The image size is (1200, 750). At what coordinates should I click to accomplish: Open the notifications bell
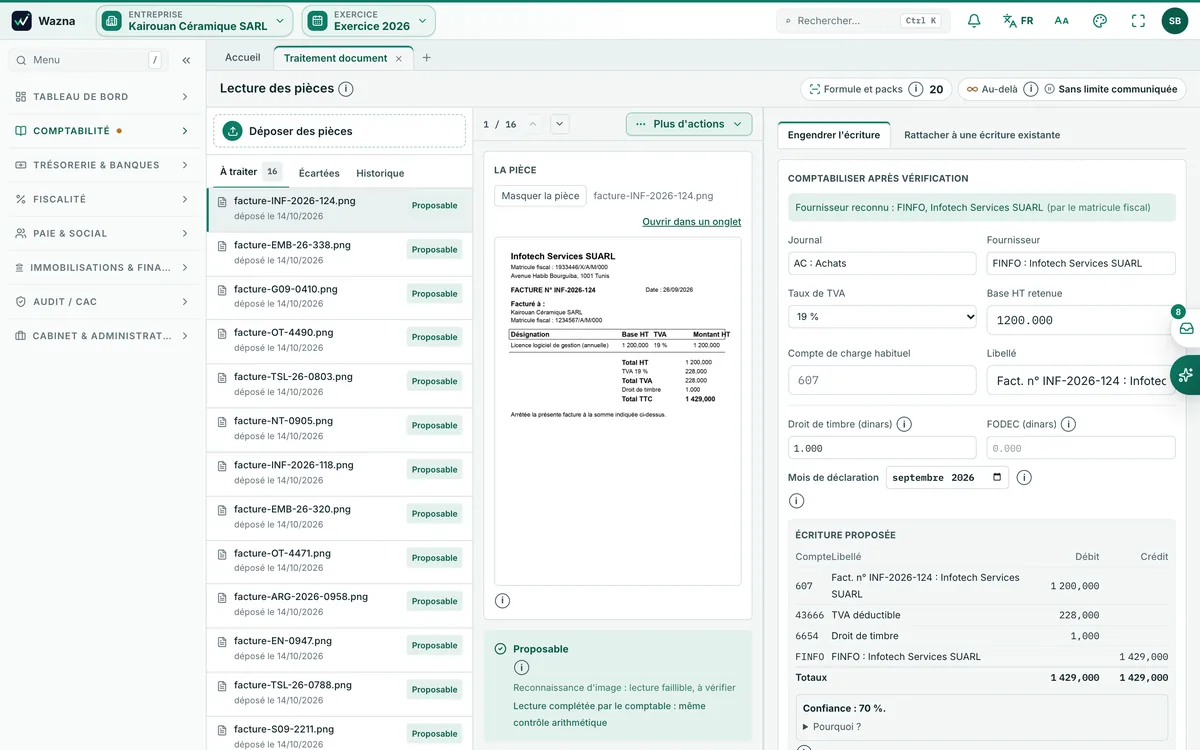(974, 20)
